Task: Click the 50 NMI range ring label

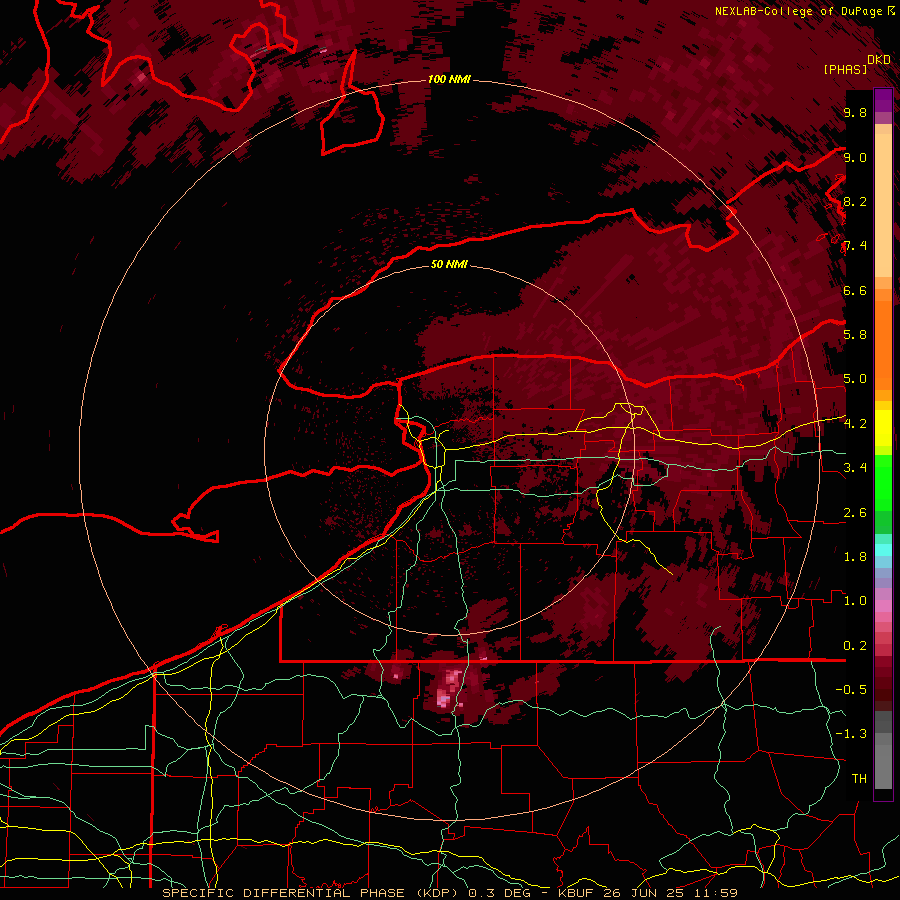Action: coord(449,264)
